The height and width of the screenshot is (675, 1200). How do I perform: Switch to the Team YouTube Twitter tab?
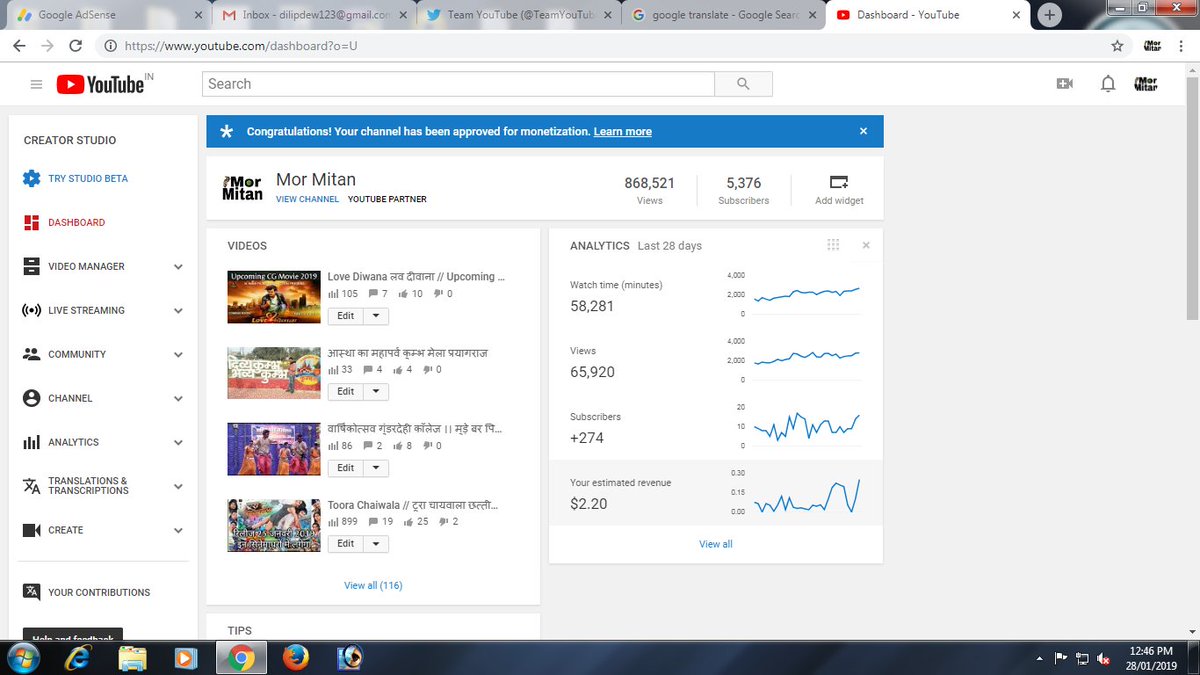click(516, 15)
